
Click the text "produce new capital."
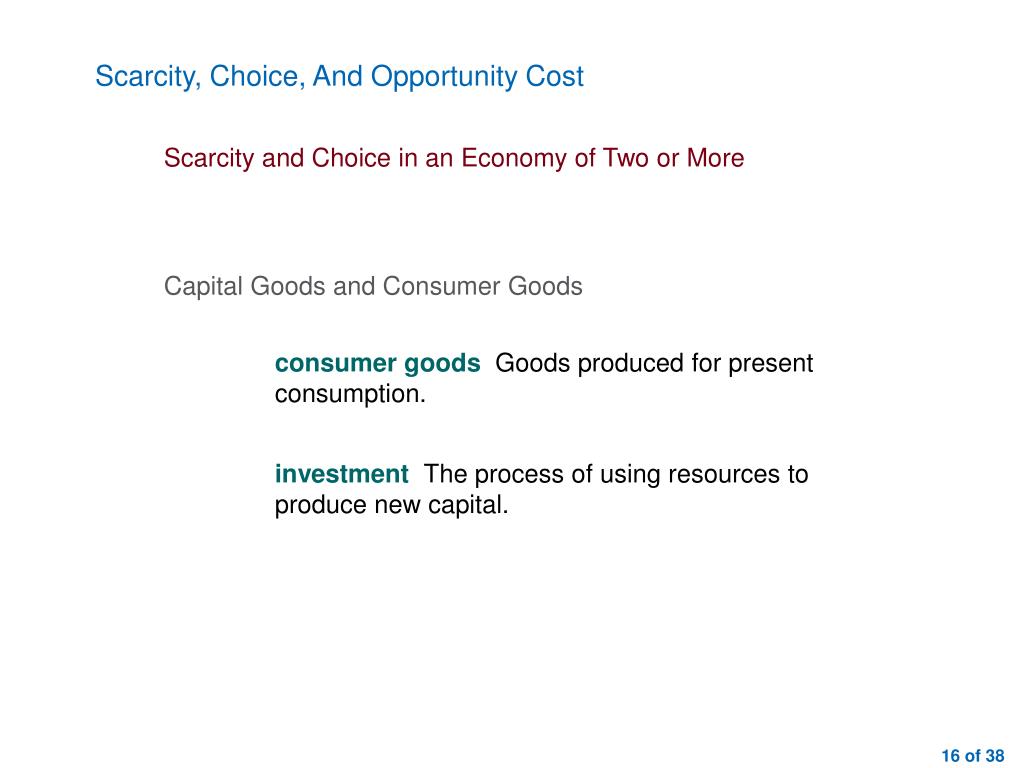[x=391, y=505]
